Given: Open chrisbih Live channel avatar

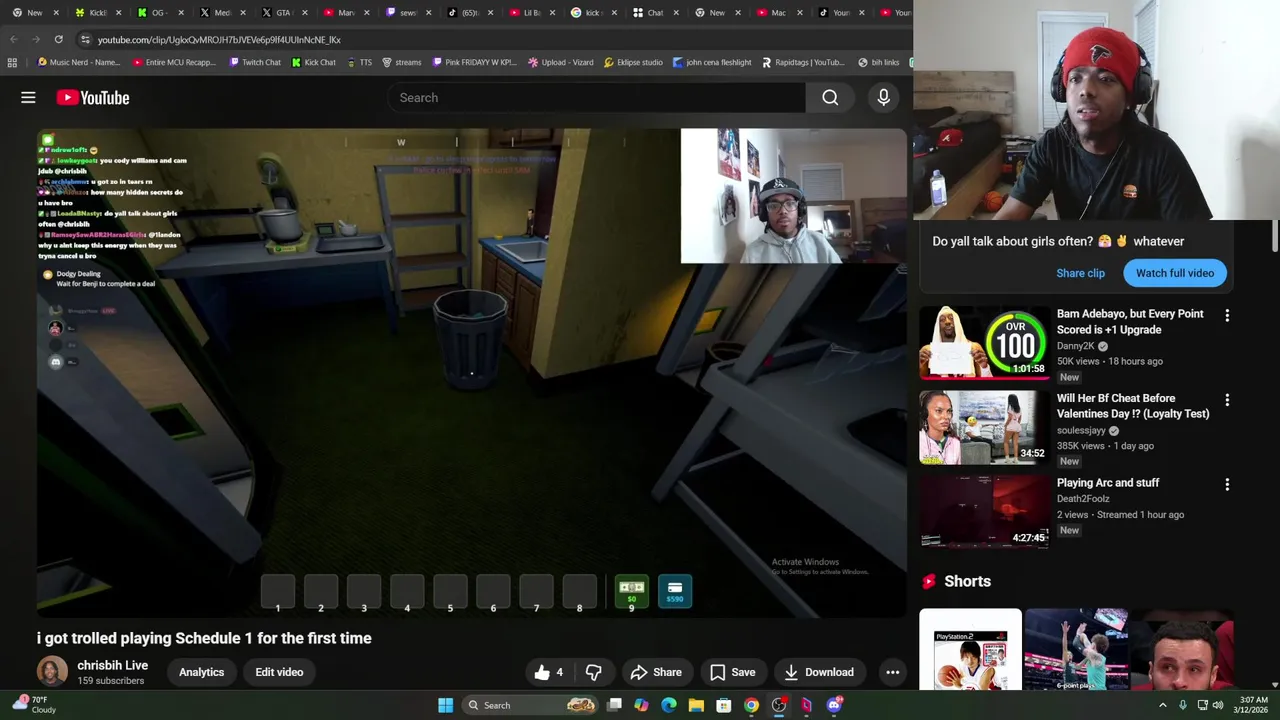Looking at the screenshot, I should coord(52,672).
